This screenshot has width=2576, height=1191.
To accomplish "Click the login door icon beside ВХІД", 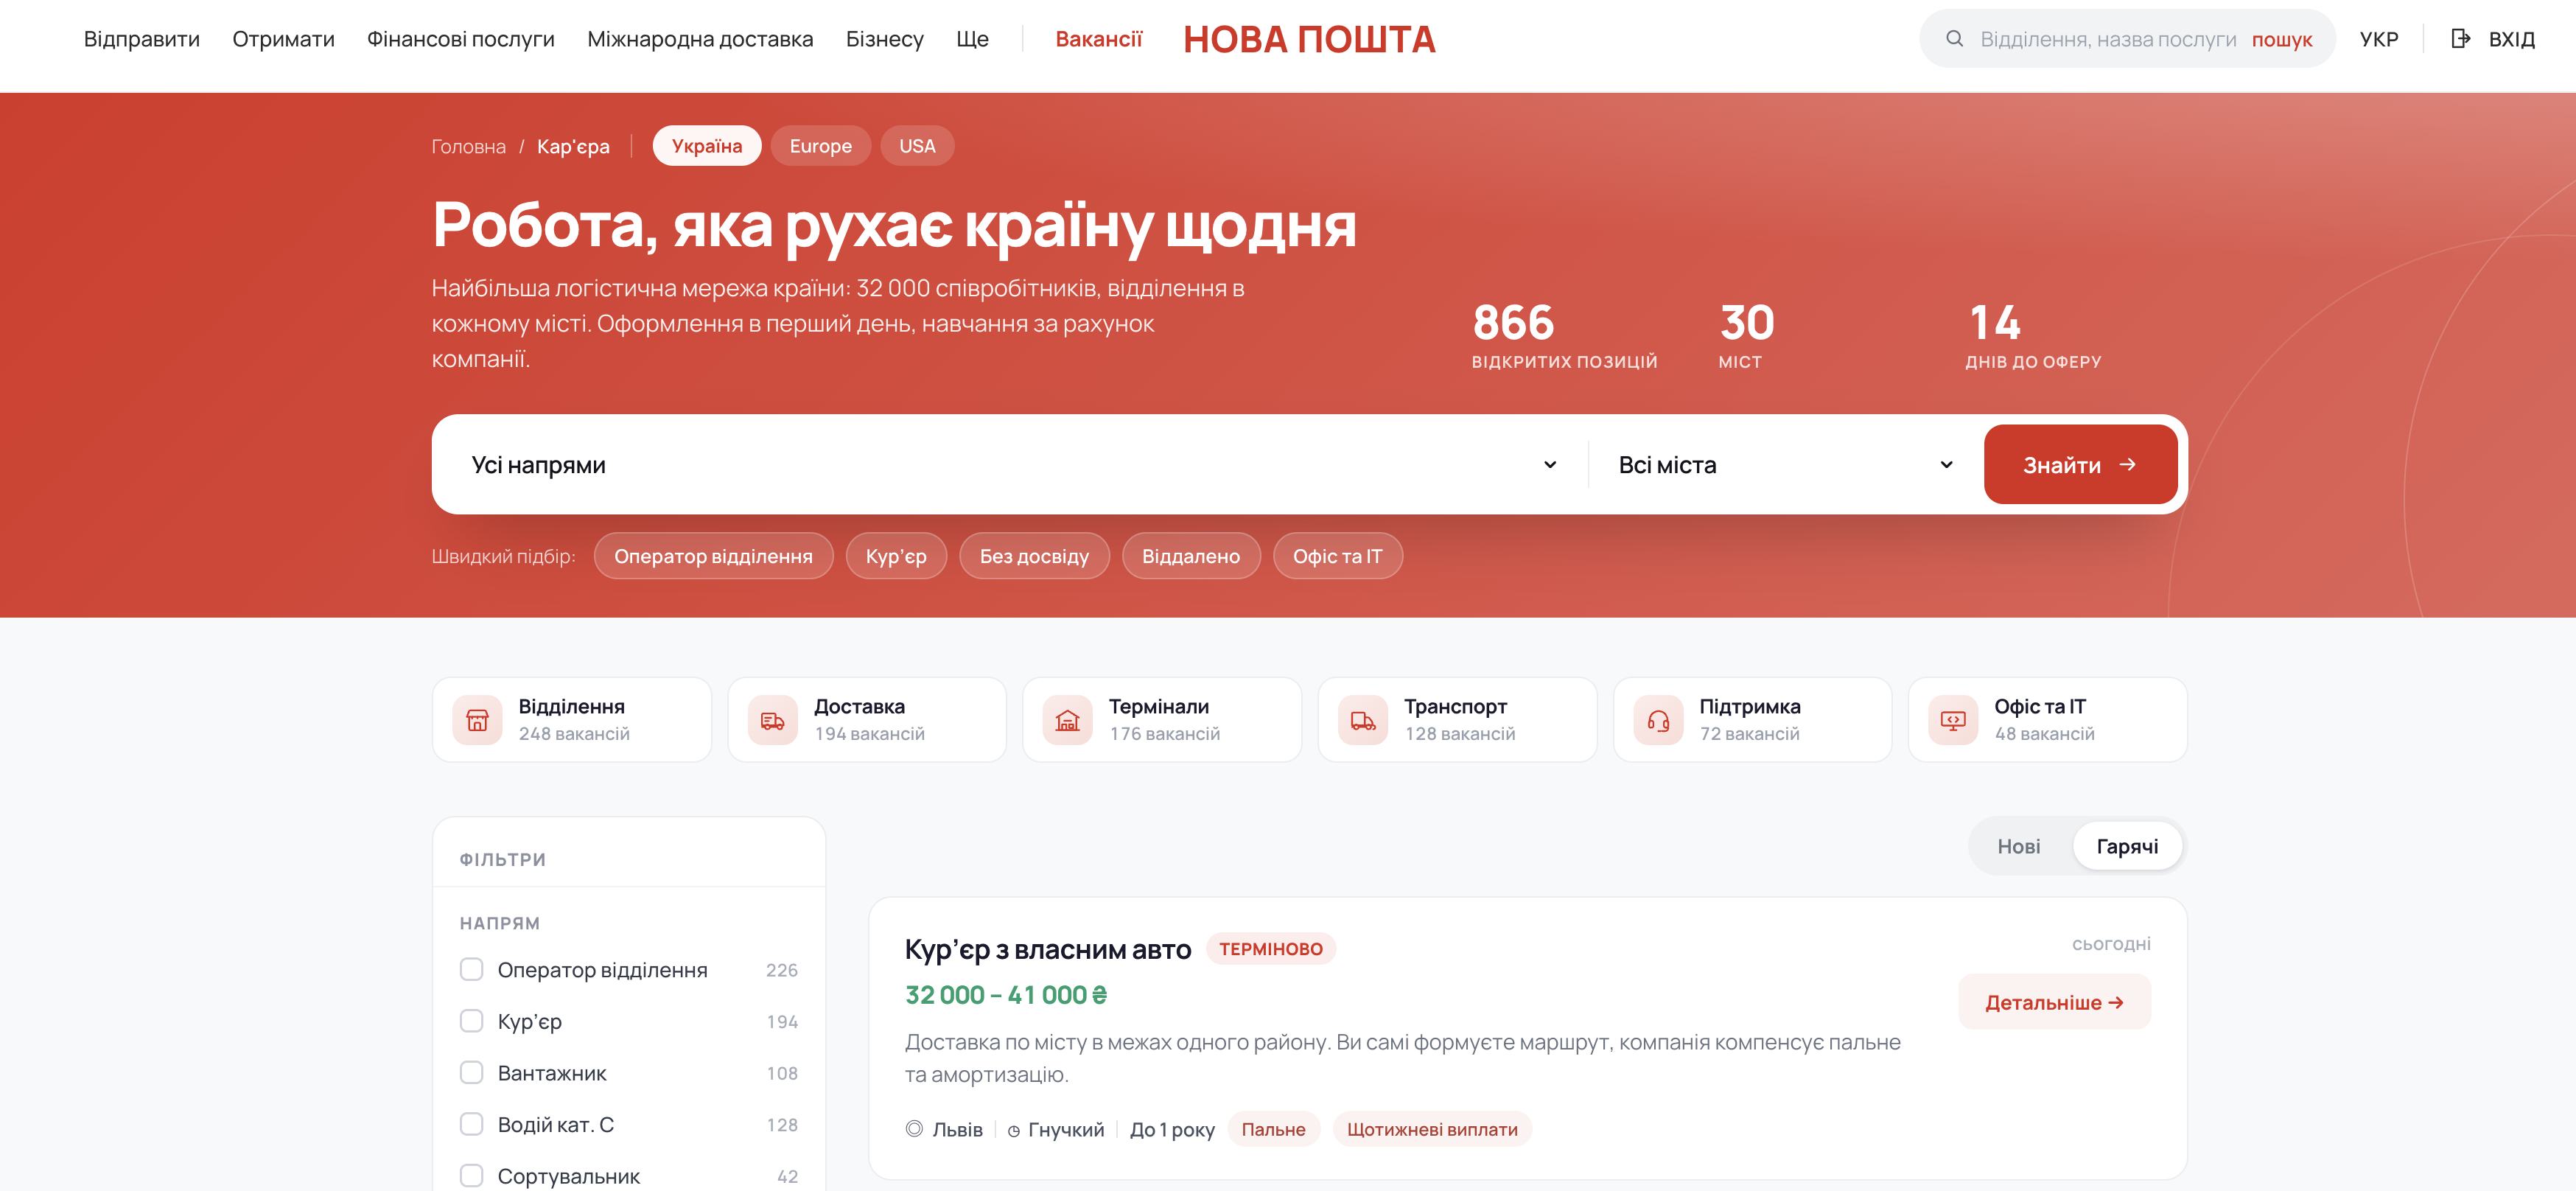I will coord(2461,39).
